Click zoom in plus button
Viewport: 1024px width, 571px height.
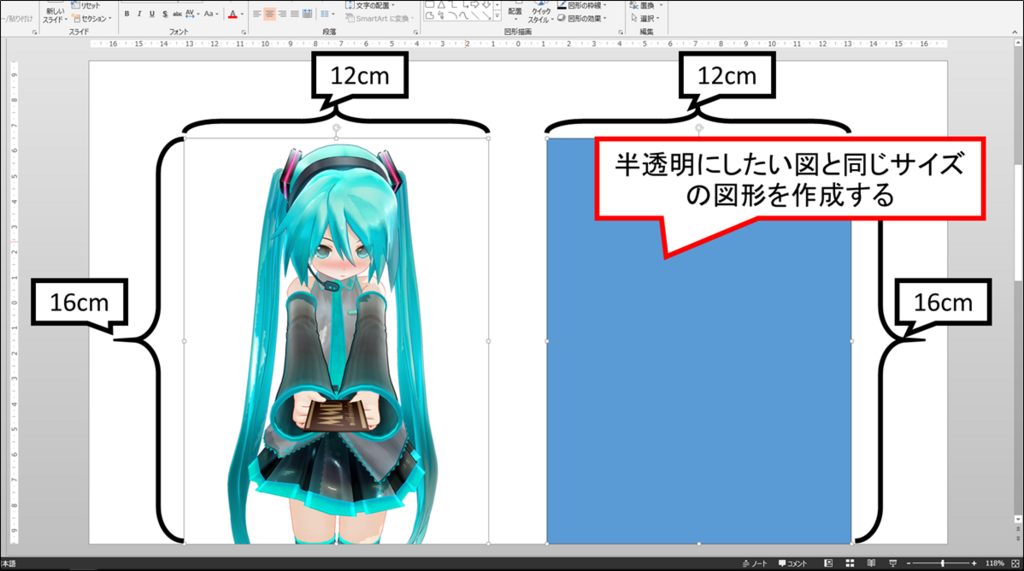[974, 563]
